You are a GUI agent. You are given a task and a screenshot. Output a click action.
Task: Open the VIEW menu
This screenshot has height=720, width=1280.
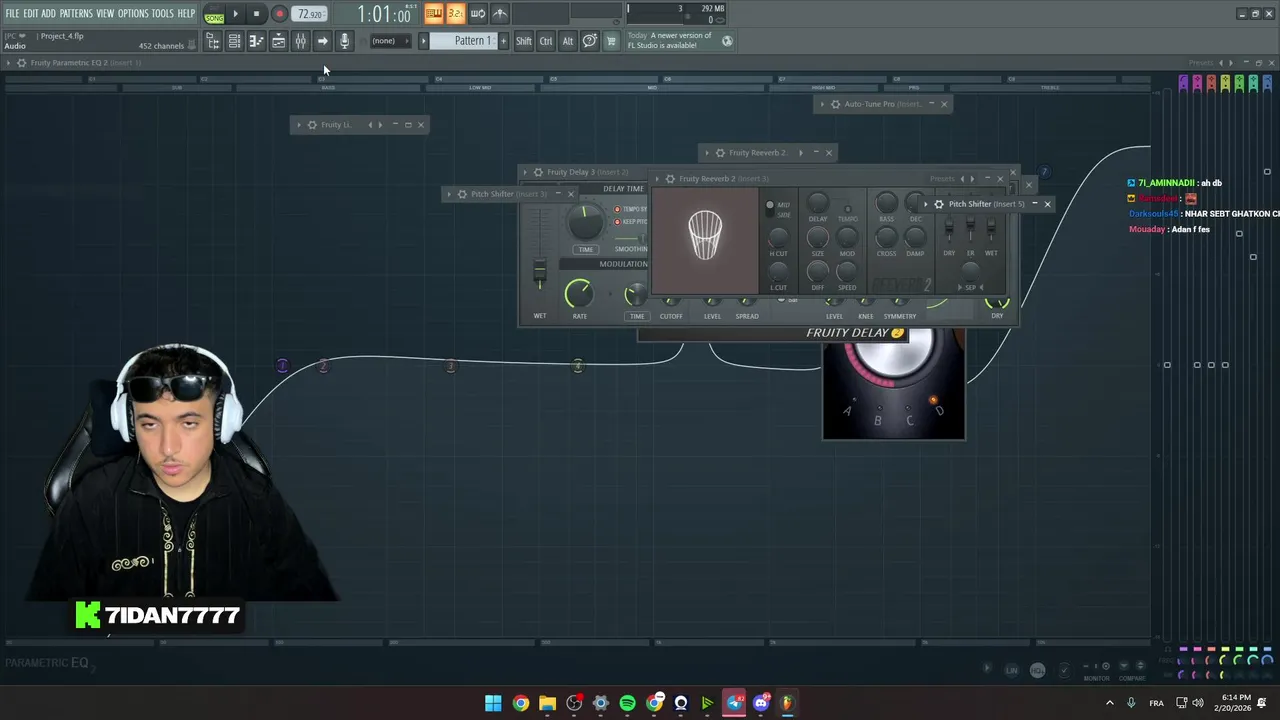pos(105,14)
